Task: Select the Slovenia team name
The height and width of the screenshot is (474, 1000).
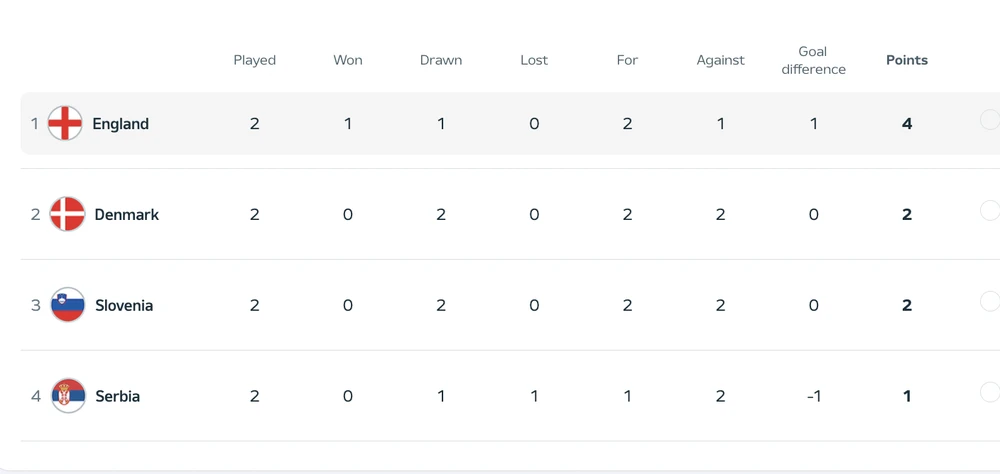Action: (124, 305)
